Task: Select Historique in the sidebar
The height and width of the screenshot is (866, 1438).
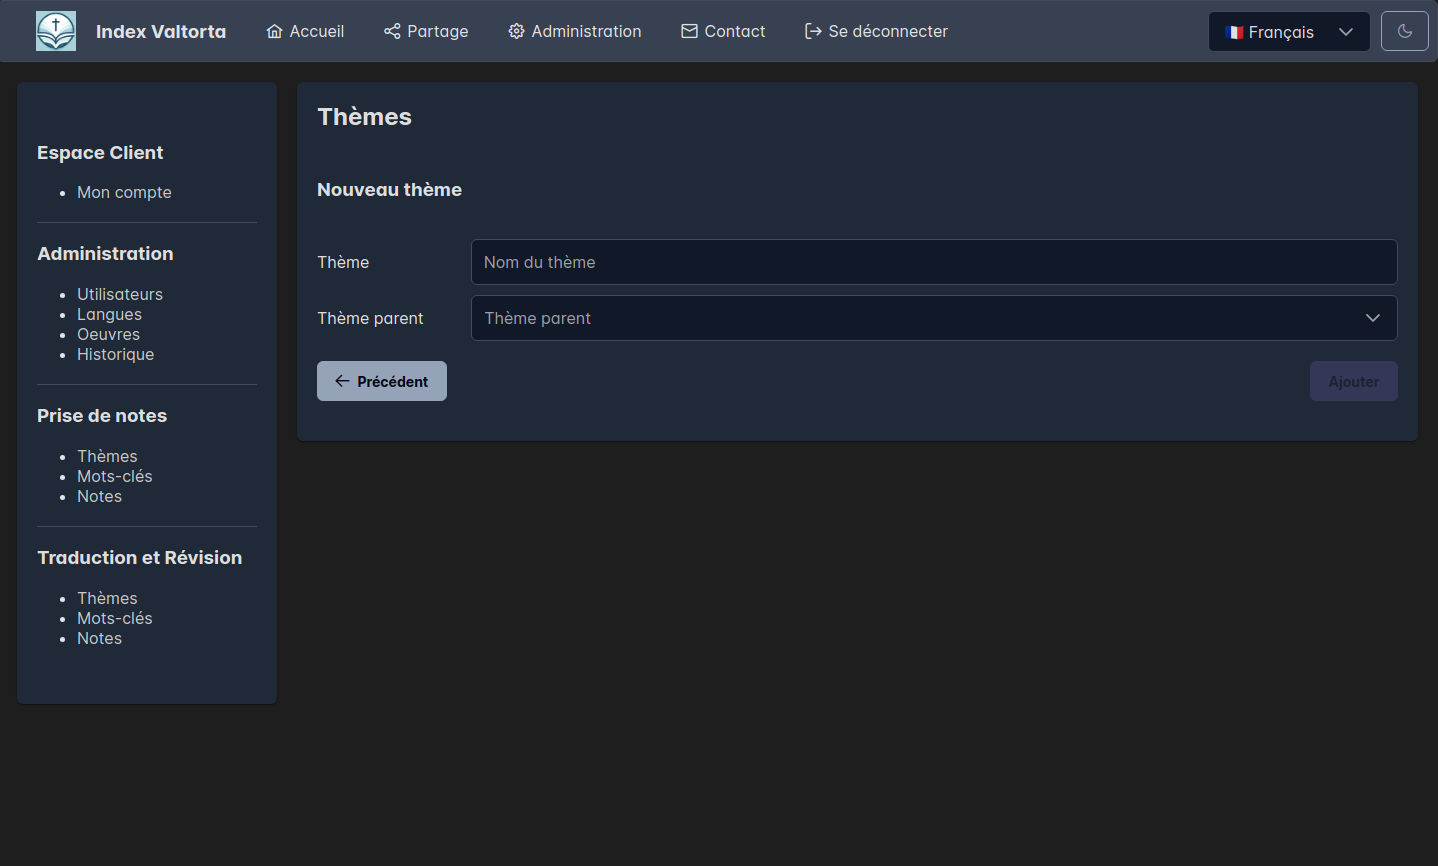Action: click(x=116, y=354)
